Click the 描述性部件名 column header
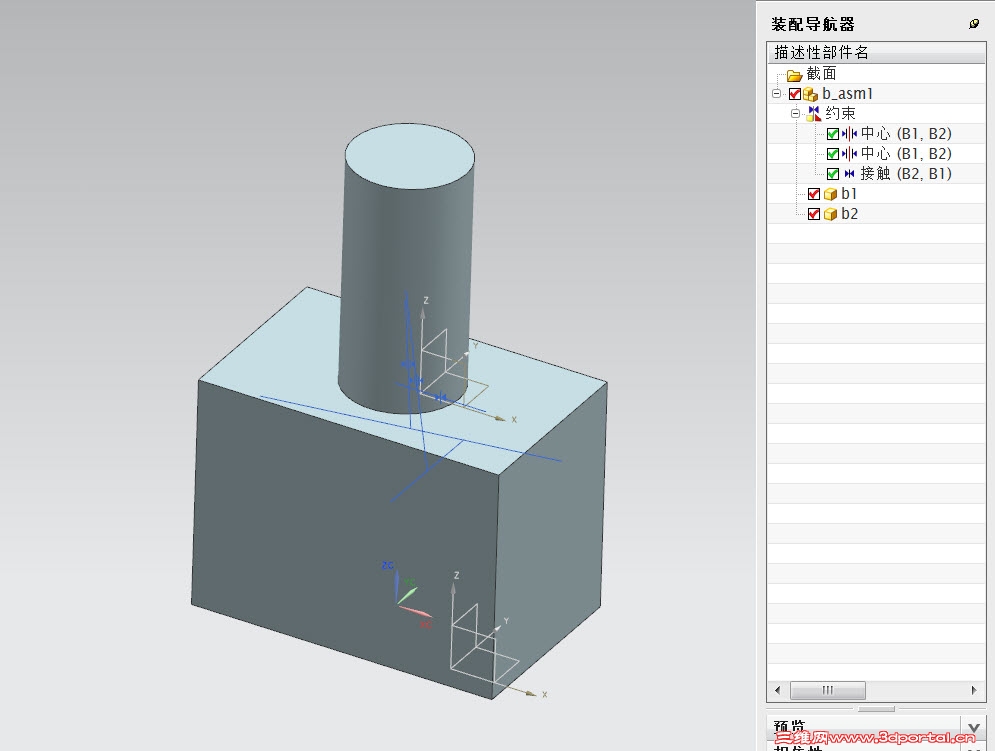This screenshot has width=995, height=751. 876,52
